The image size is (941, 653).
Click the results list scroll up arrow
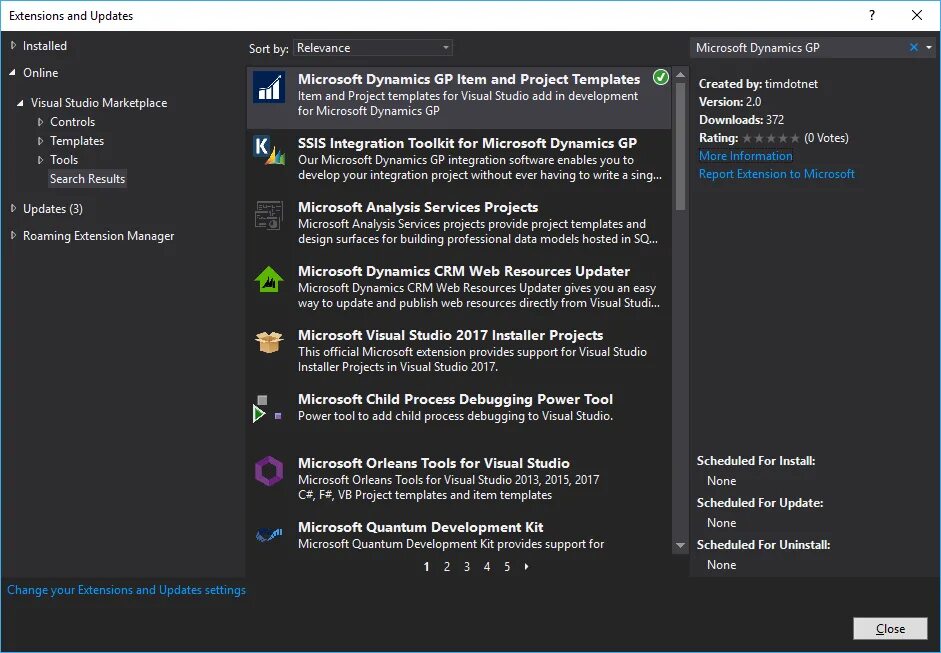(x=680, y=75)
